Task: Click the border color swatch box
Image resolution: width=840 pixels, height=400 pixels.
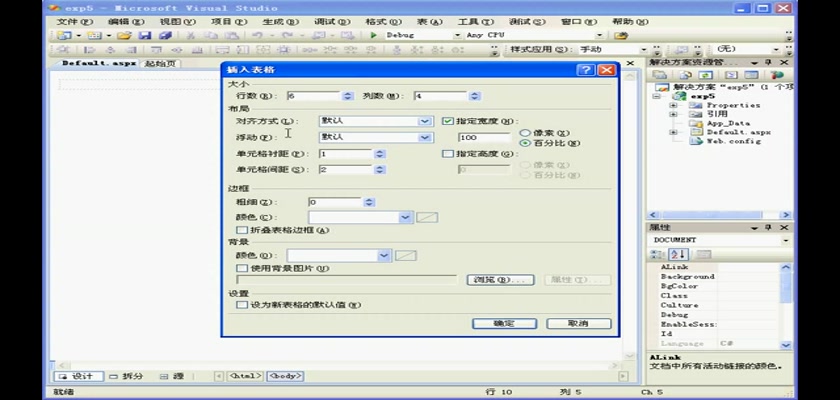Action: (427, 217)
